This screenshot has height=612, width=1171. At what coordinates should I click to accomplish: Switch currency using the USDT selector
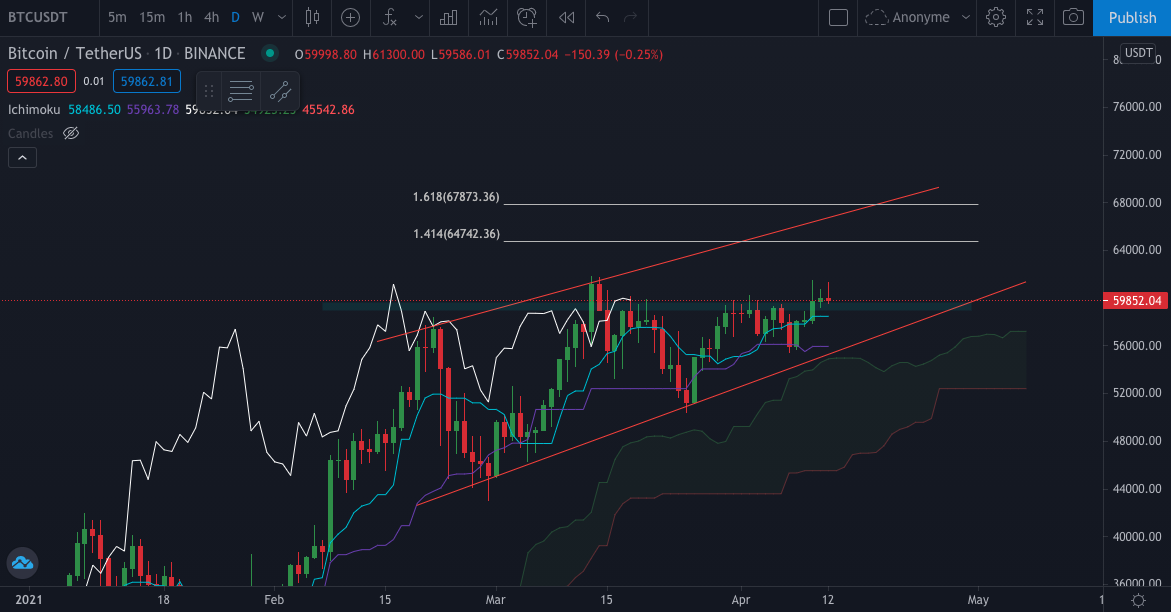(1138, 52)
